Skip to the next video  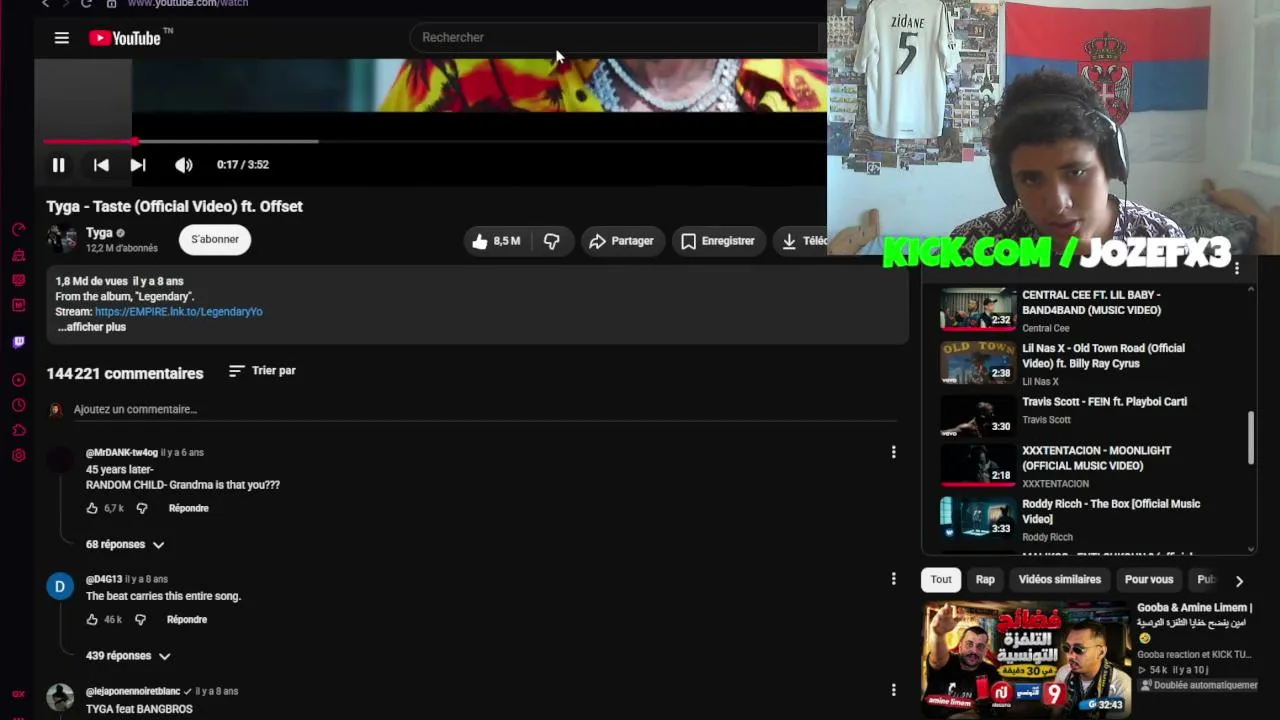138,165
